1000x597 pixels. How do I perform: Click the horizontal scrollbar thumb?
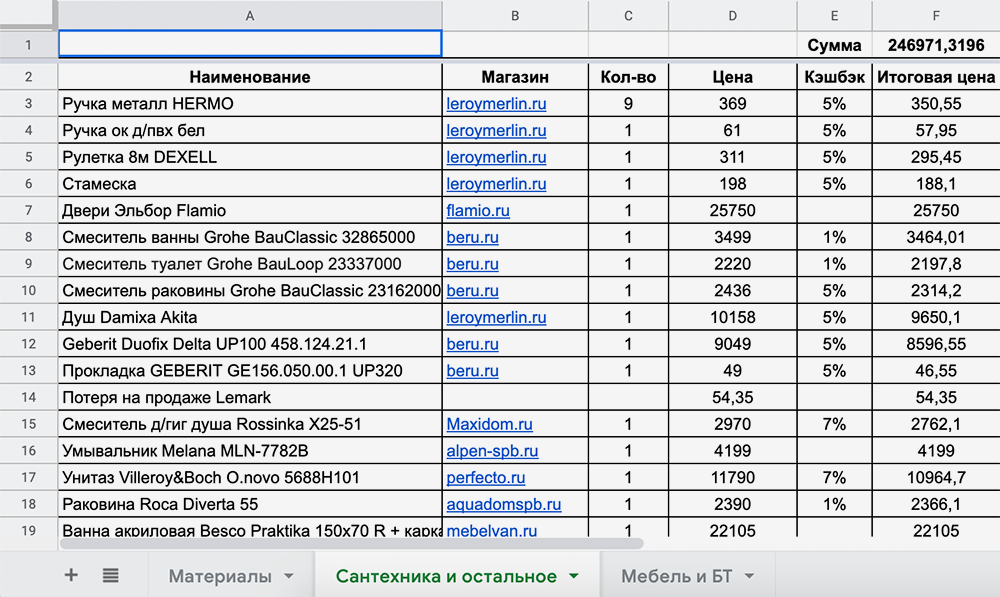[351, 543]
